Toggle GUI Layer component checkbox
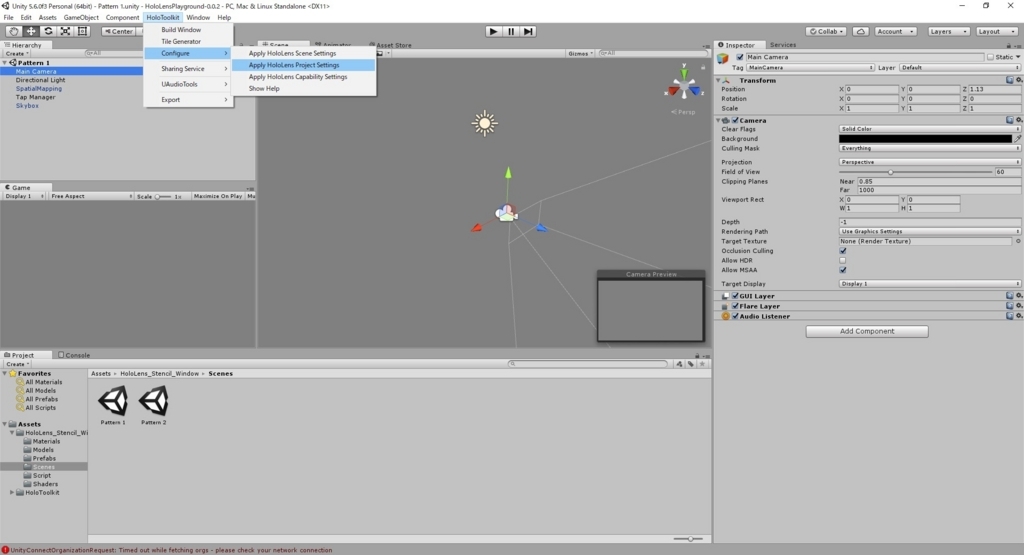Screen dimensions: 1024x555 pyautogui.click(x=735, y=296)
